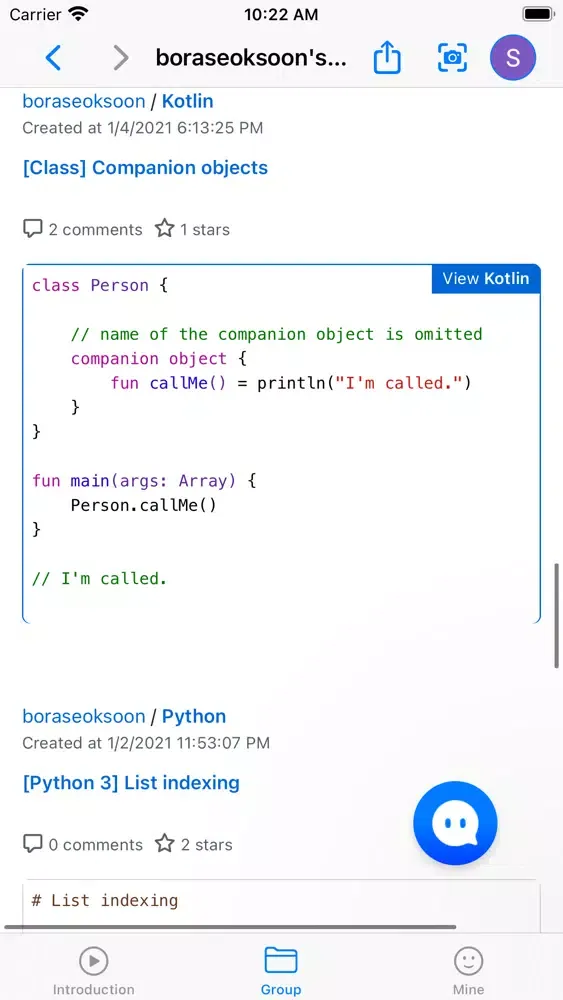The height and width of the screenshot is (1000, 563).
Task: Open the blue chat assistant bubble
Action: 455,823
